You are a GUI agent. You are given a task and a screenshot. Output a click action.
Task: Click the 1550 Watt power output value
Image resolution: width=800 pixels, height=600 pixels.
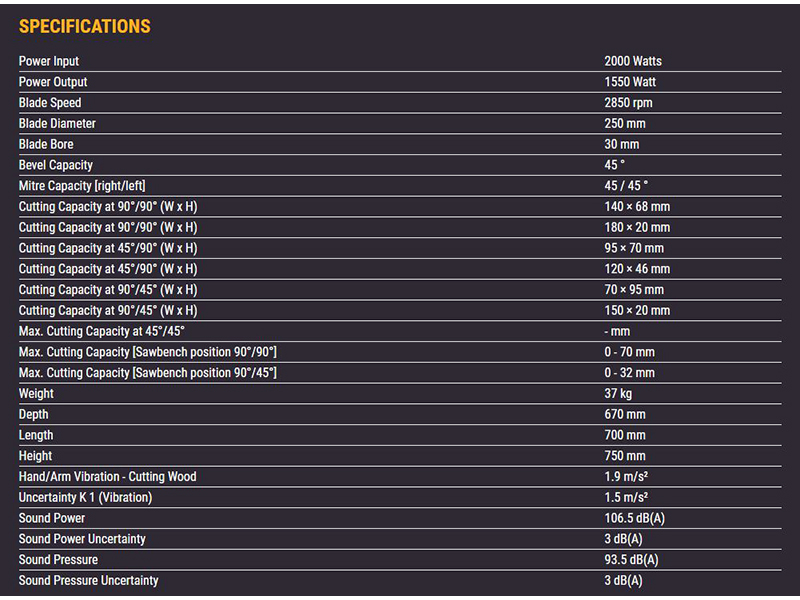tap(630, 82)
